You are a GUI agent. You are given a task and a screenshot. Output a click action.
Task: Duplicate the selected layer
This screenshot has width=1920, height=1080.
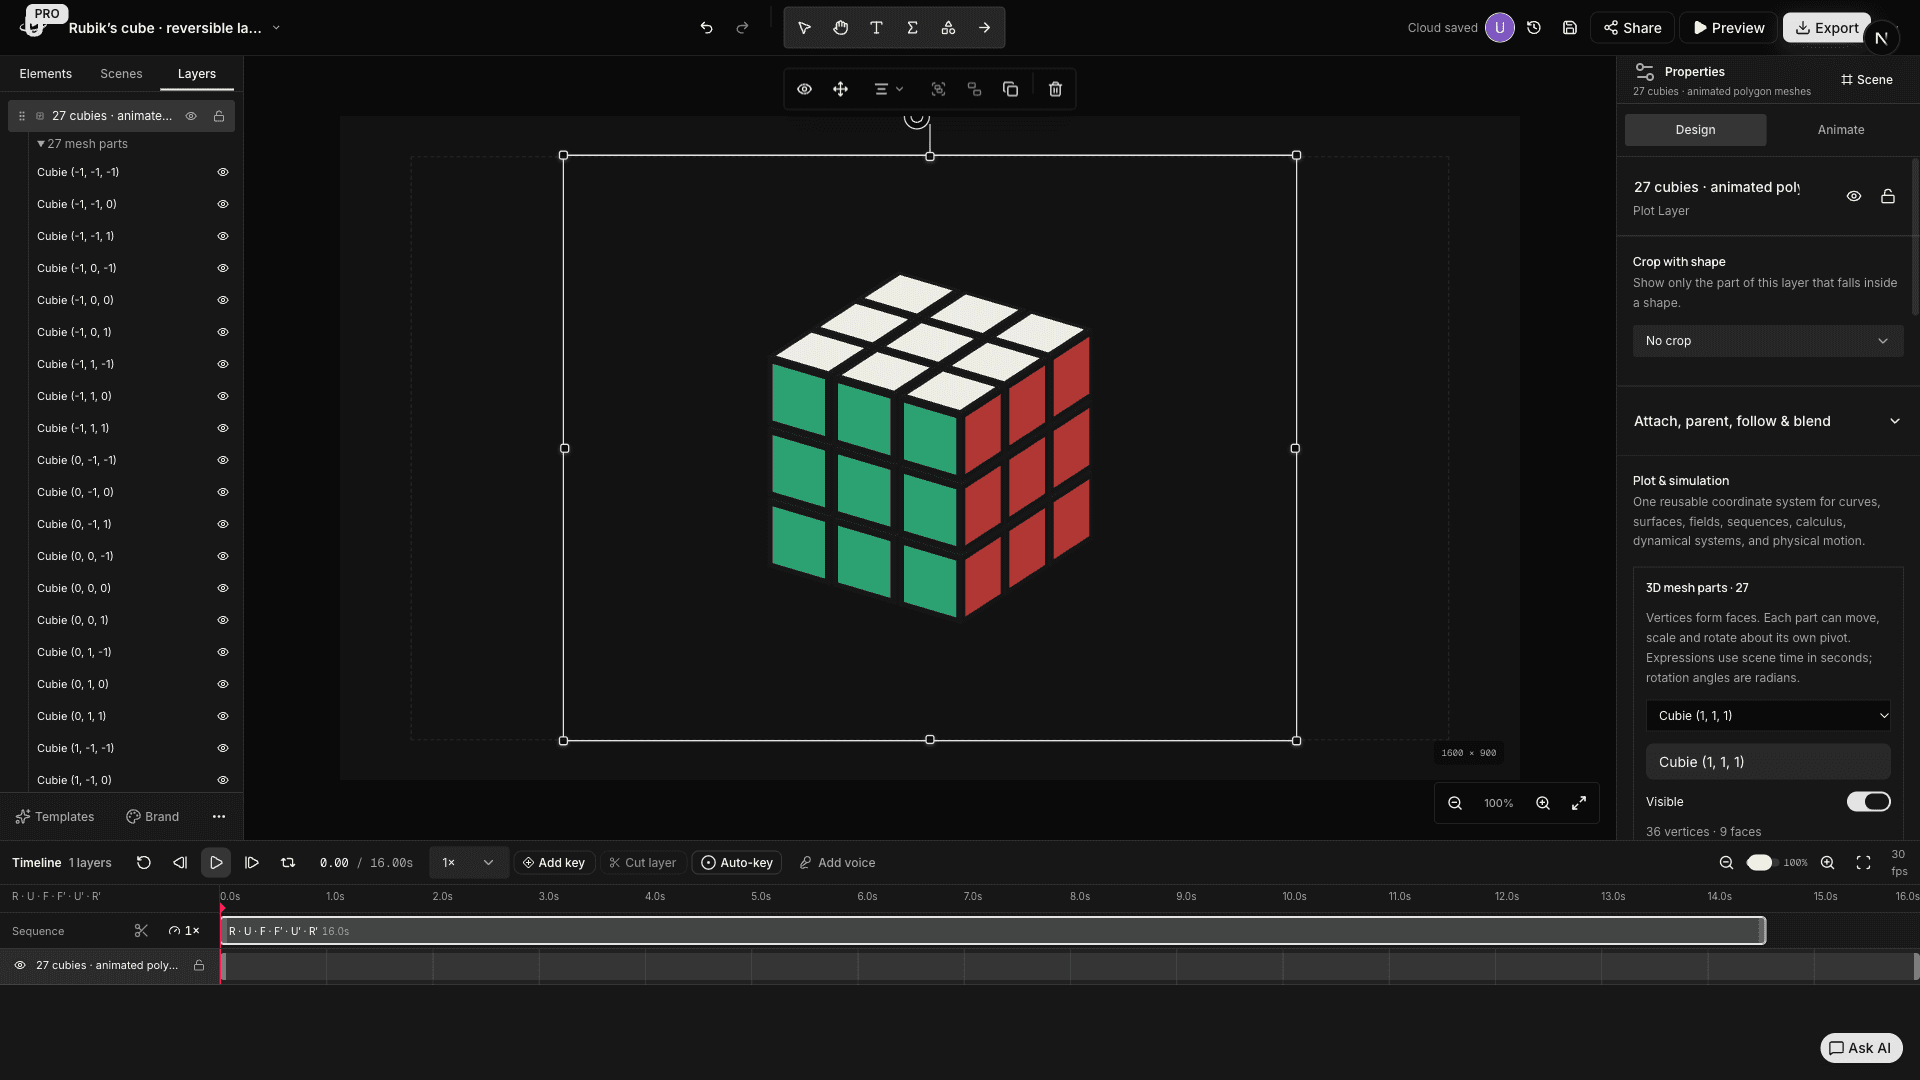1010,89
